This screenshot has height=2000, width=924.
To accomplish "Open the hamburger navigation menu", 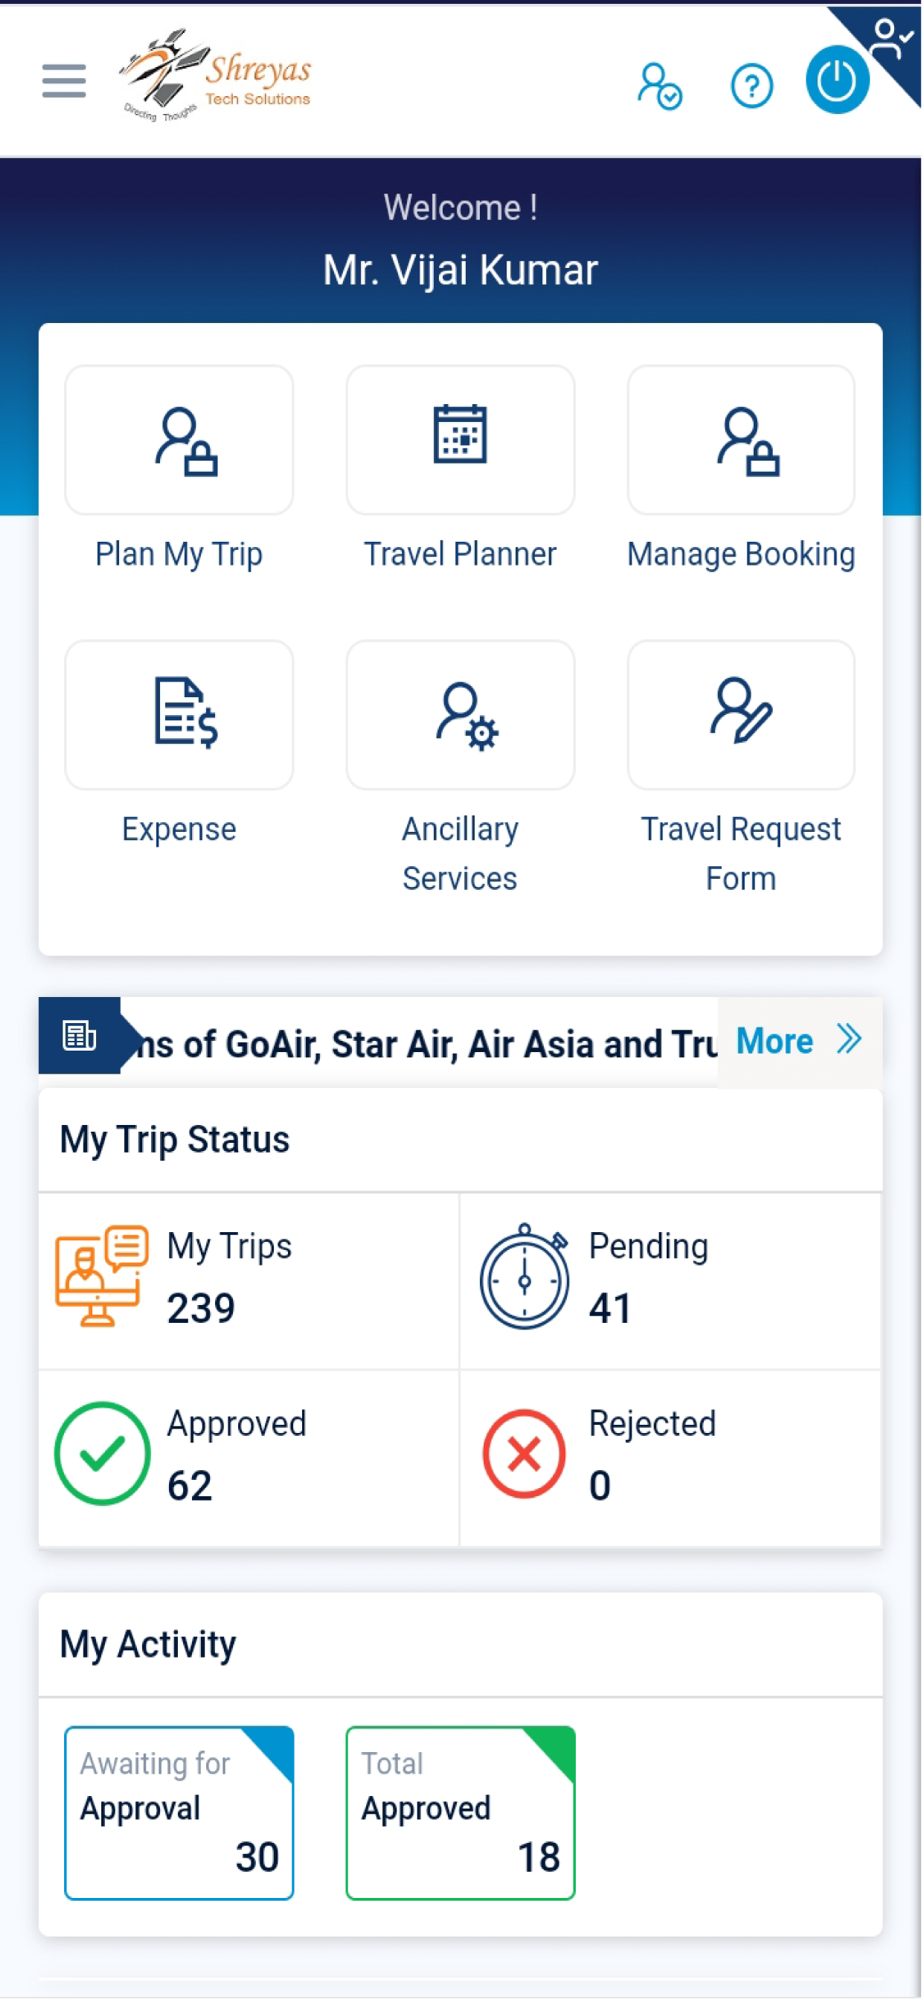I will [64, 81].
